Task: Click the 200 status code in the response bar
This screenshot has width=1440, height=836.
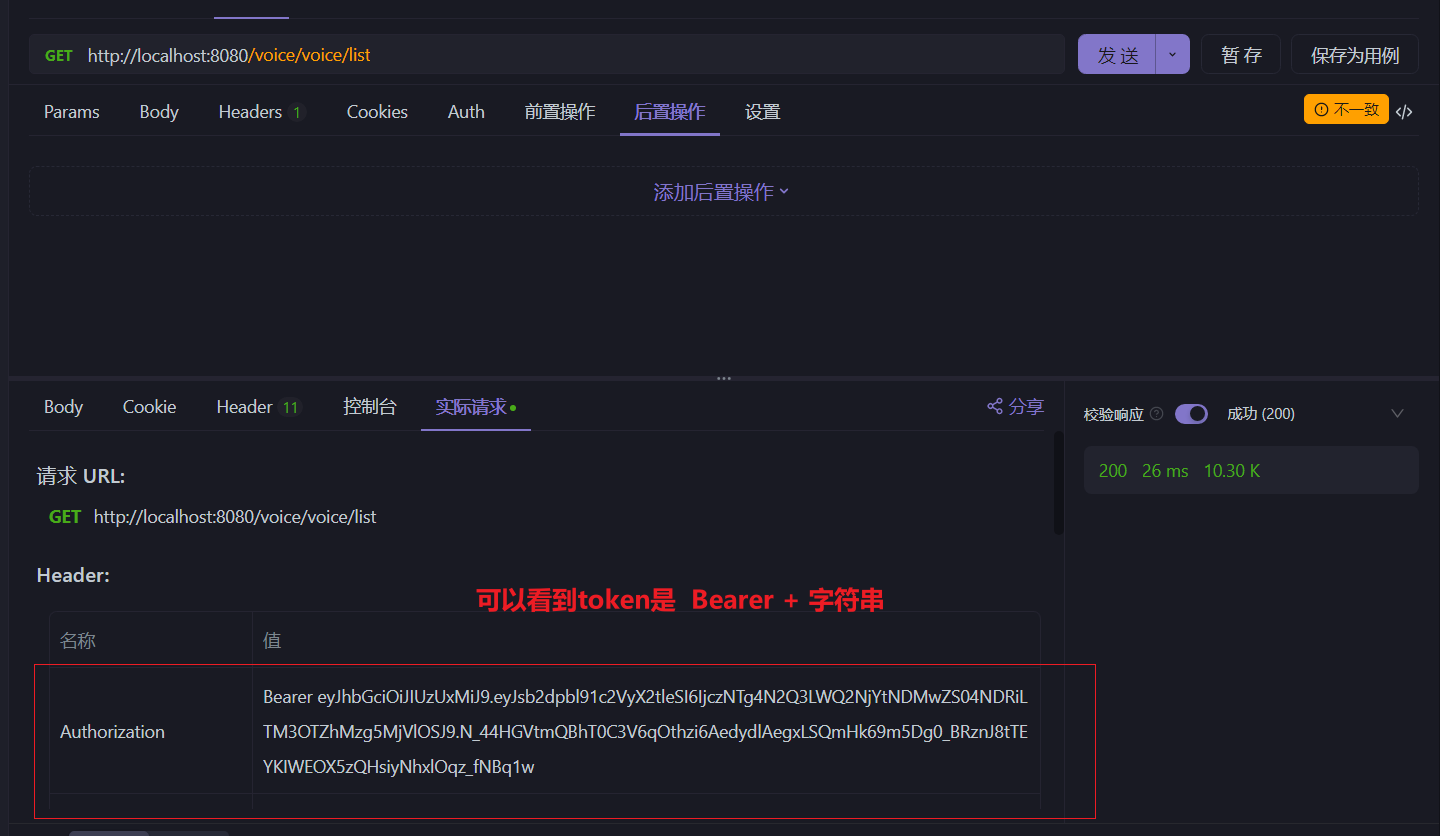Action: [x=1112, y=469]
